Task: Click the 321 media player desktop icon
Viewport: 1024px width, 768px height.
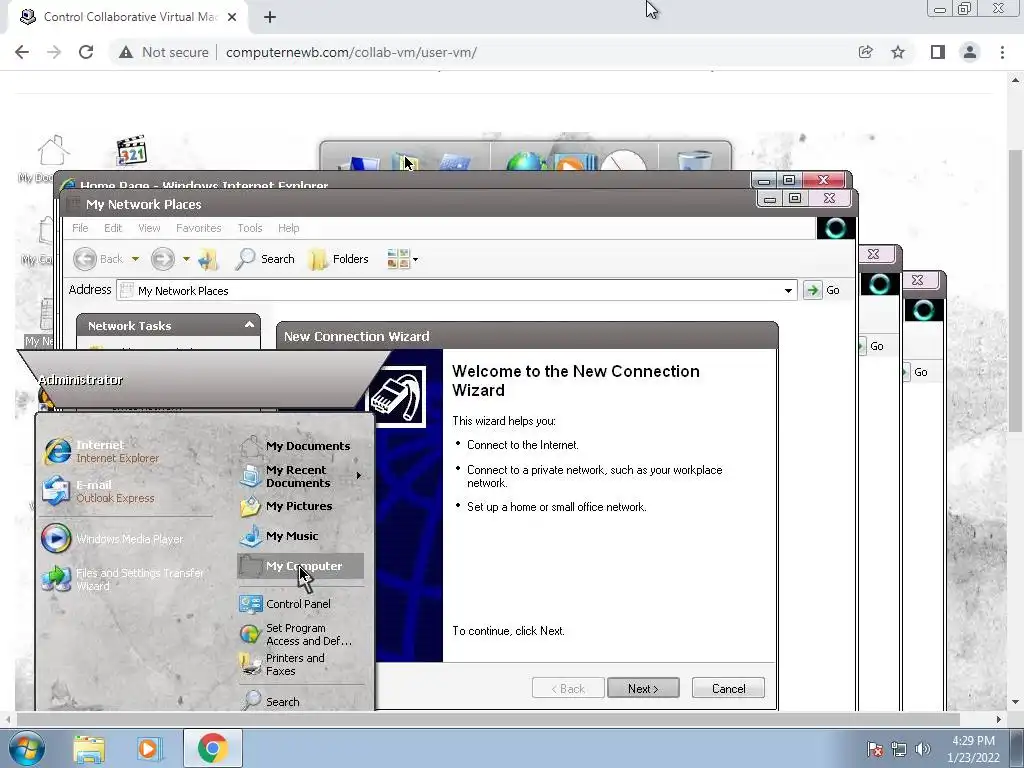Action: coord(131,151)
